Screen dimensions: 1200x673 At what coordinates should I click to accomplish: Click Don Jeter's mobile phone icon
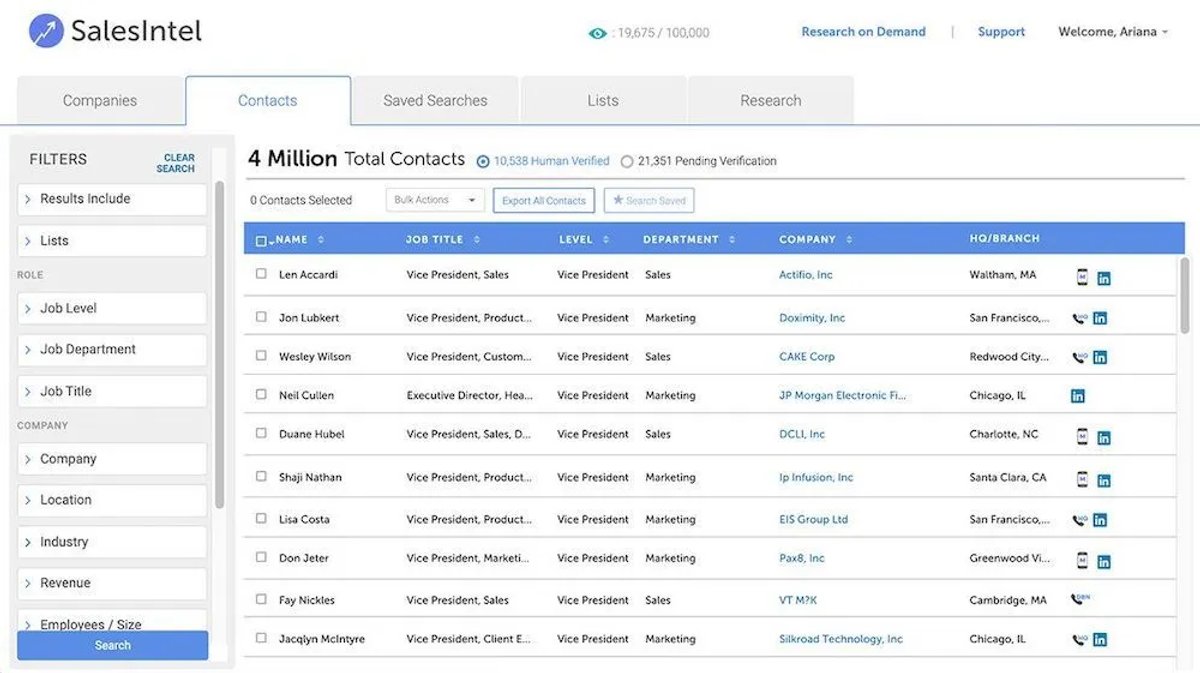(x=1082, y=560)
